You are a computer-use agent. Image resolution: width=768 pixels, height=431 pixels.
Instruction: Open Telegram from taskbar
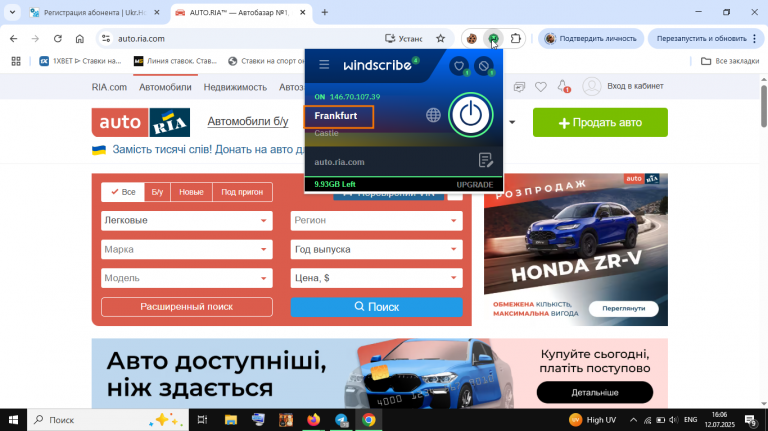coord(341,420)
